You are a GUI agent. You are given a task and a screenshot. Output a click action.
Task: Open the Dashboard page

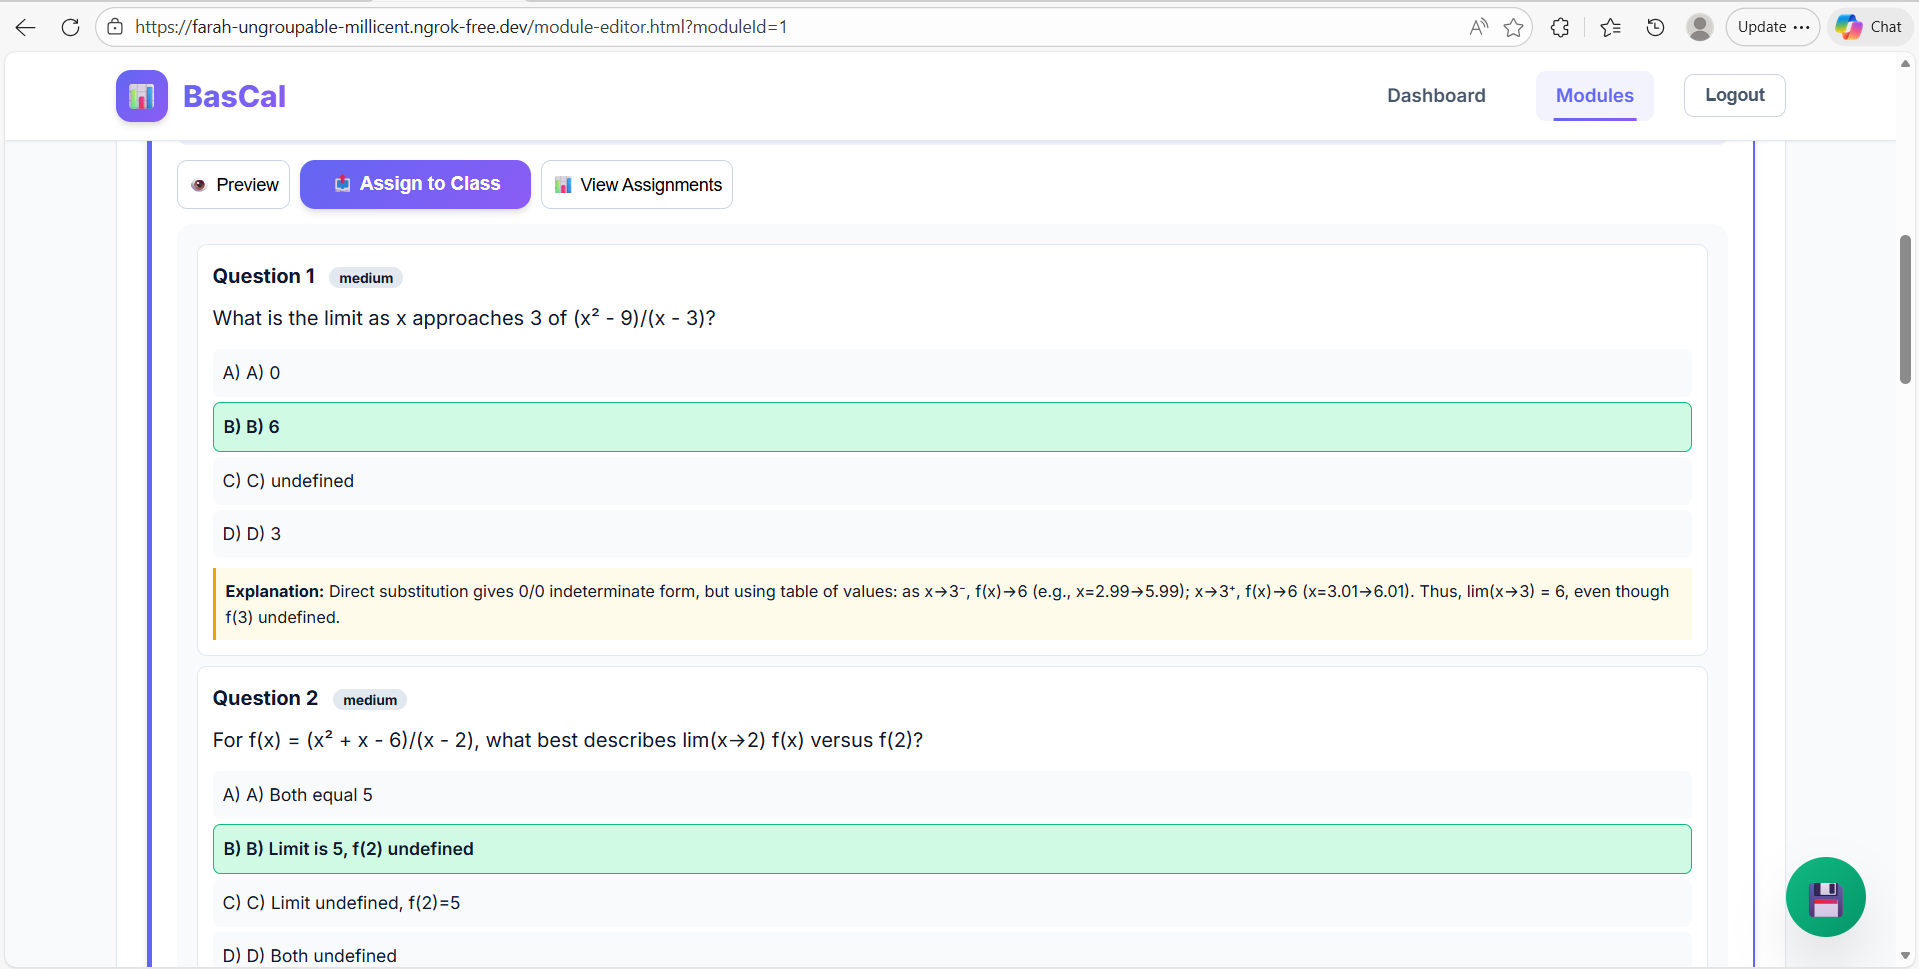click(x=1436, y=96)
